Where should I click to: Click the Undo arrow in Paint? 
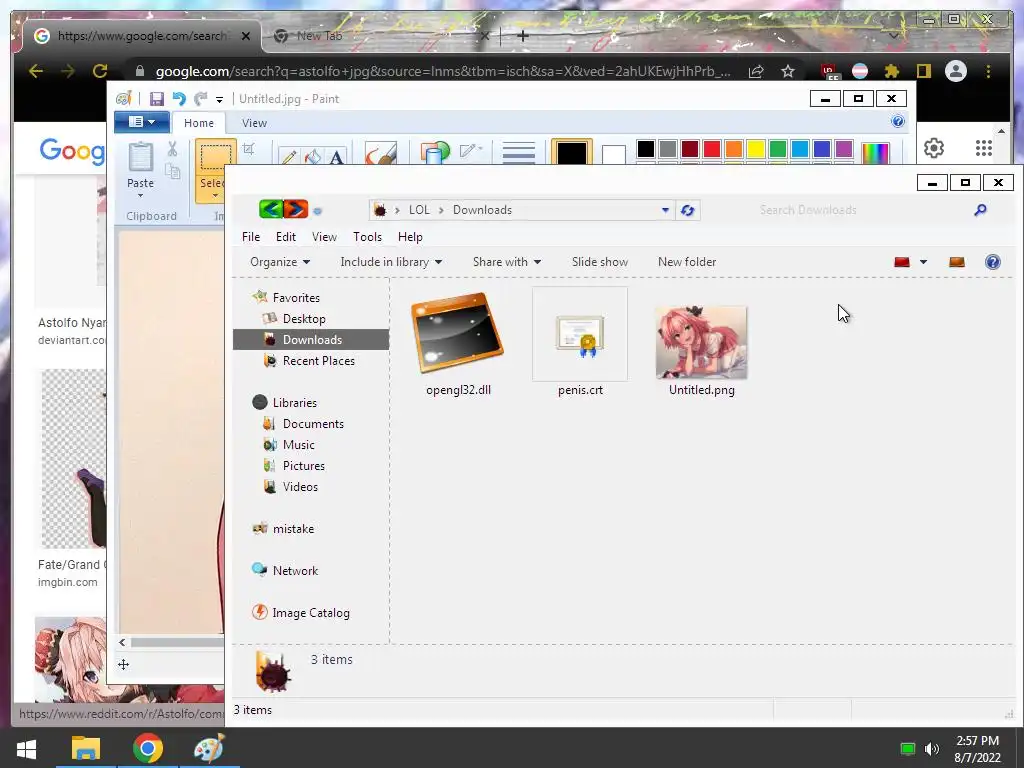pos(178,99)
